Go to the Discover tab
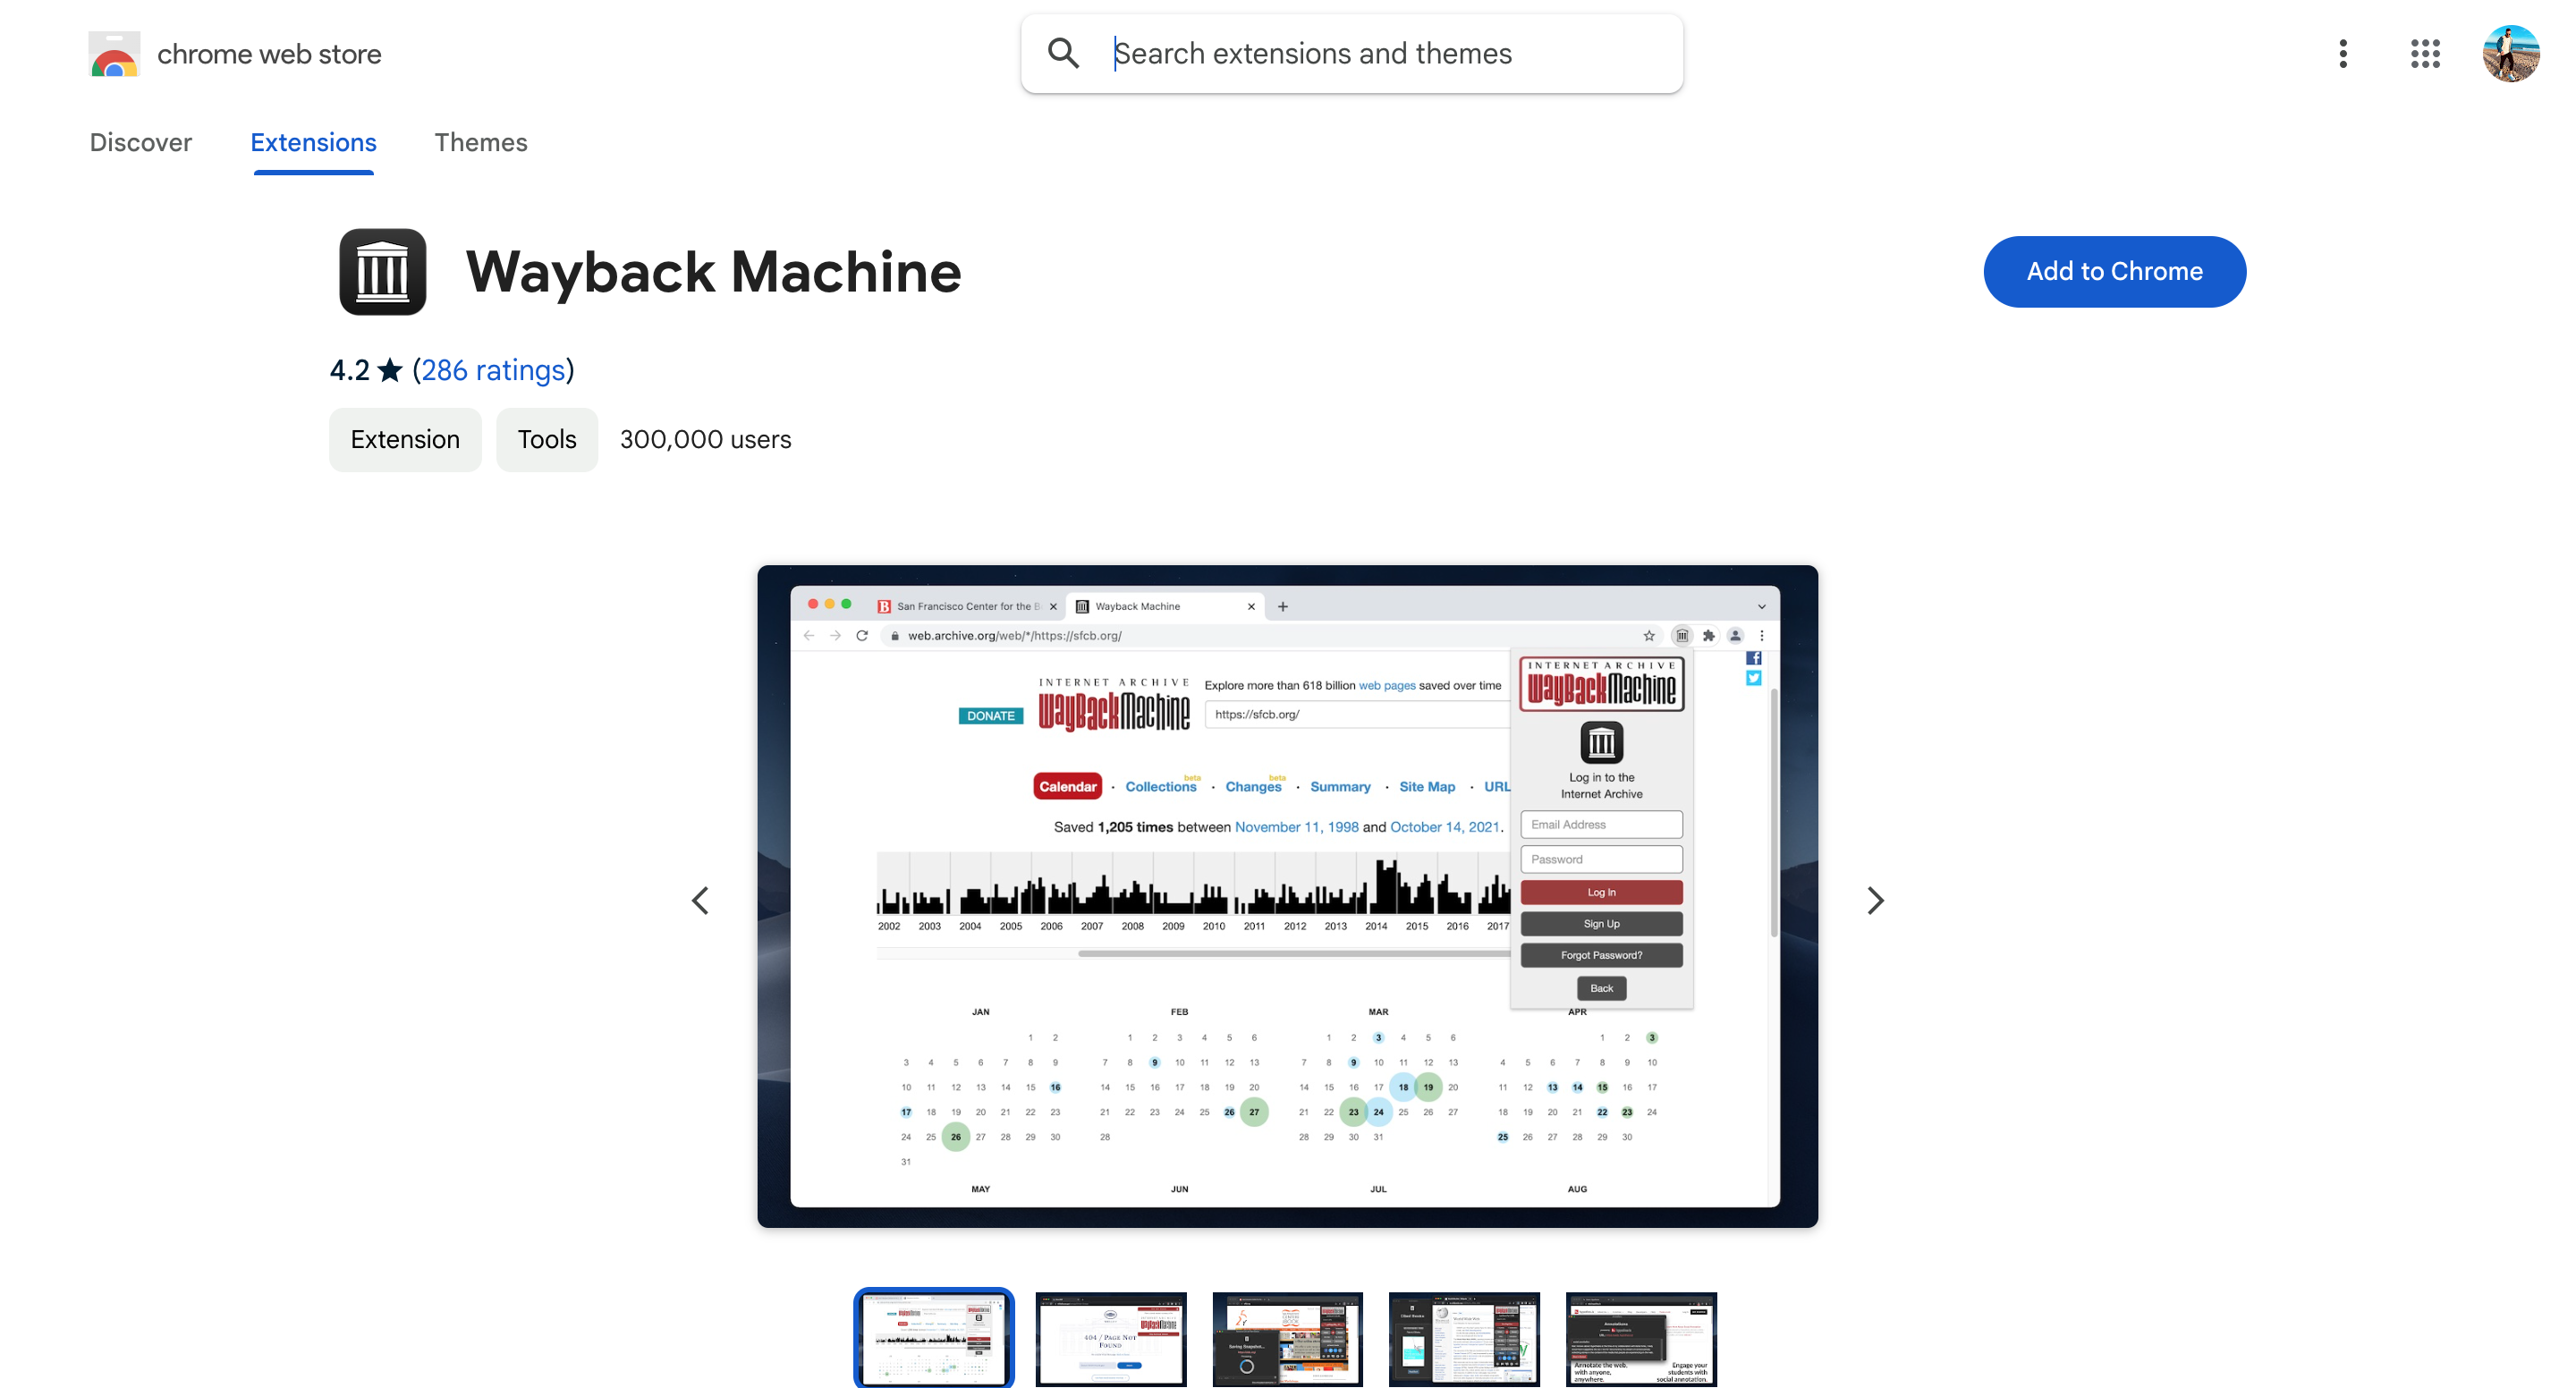 tap(141, 142)
